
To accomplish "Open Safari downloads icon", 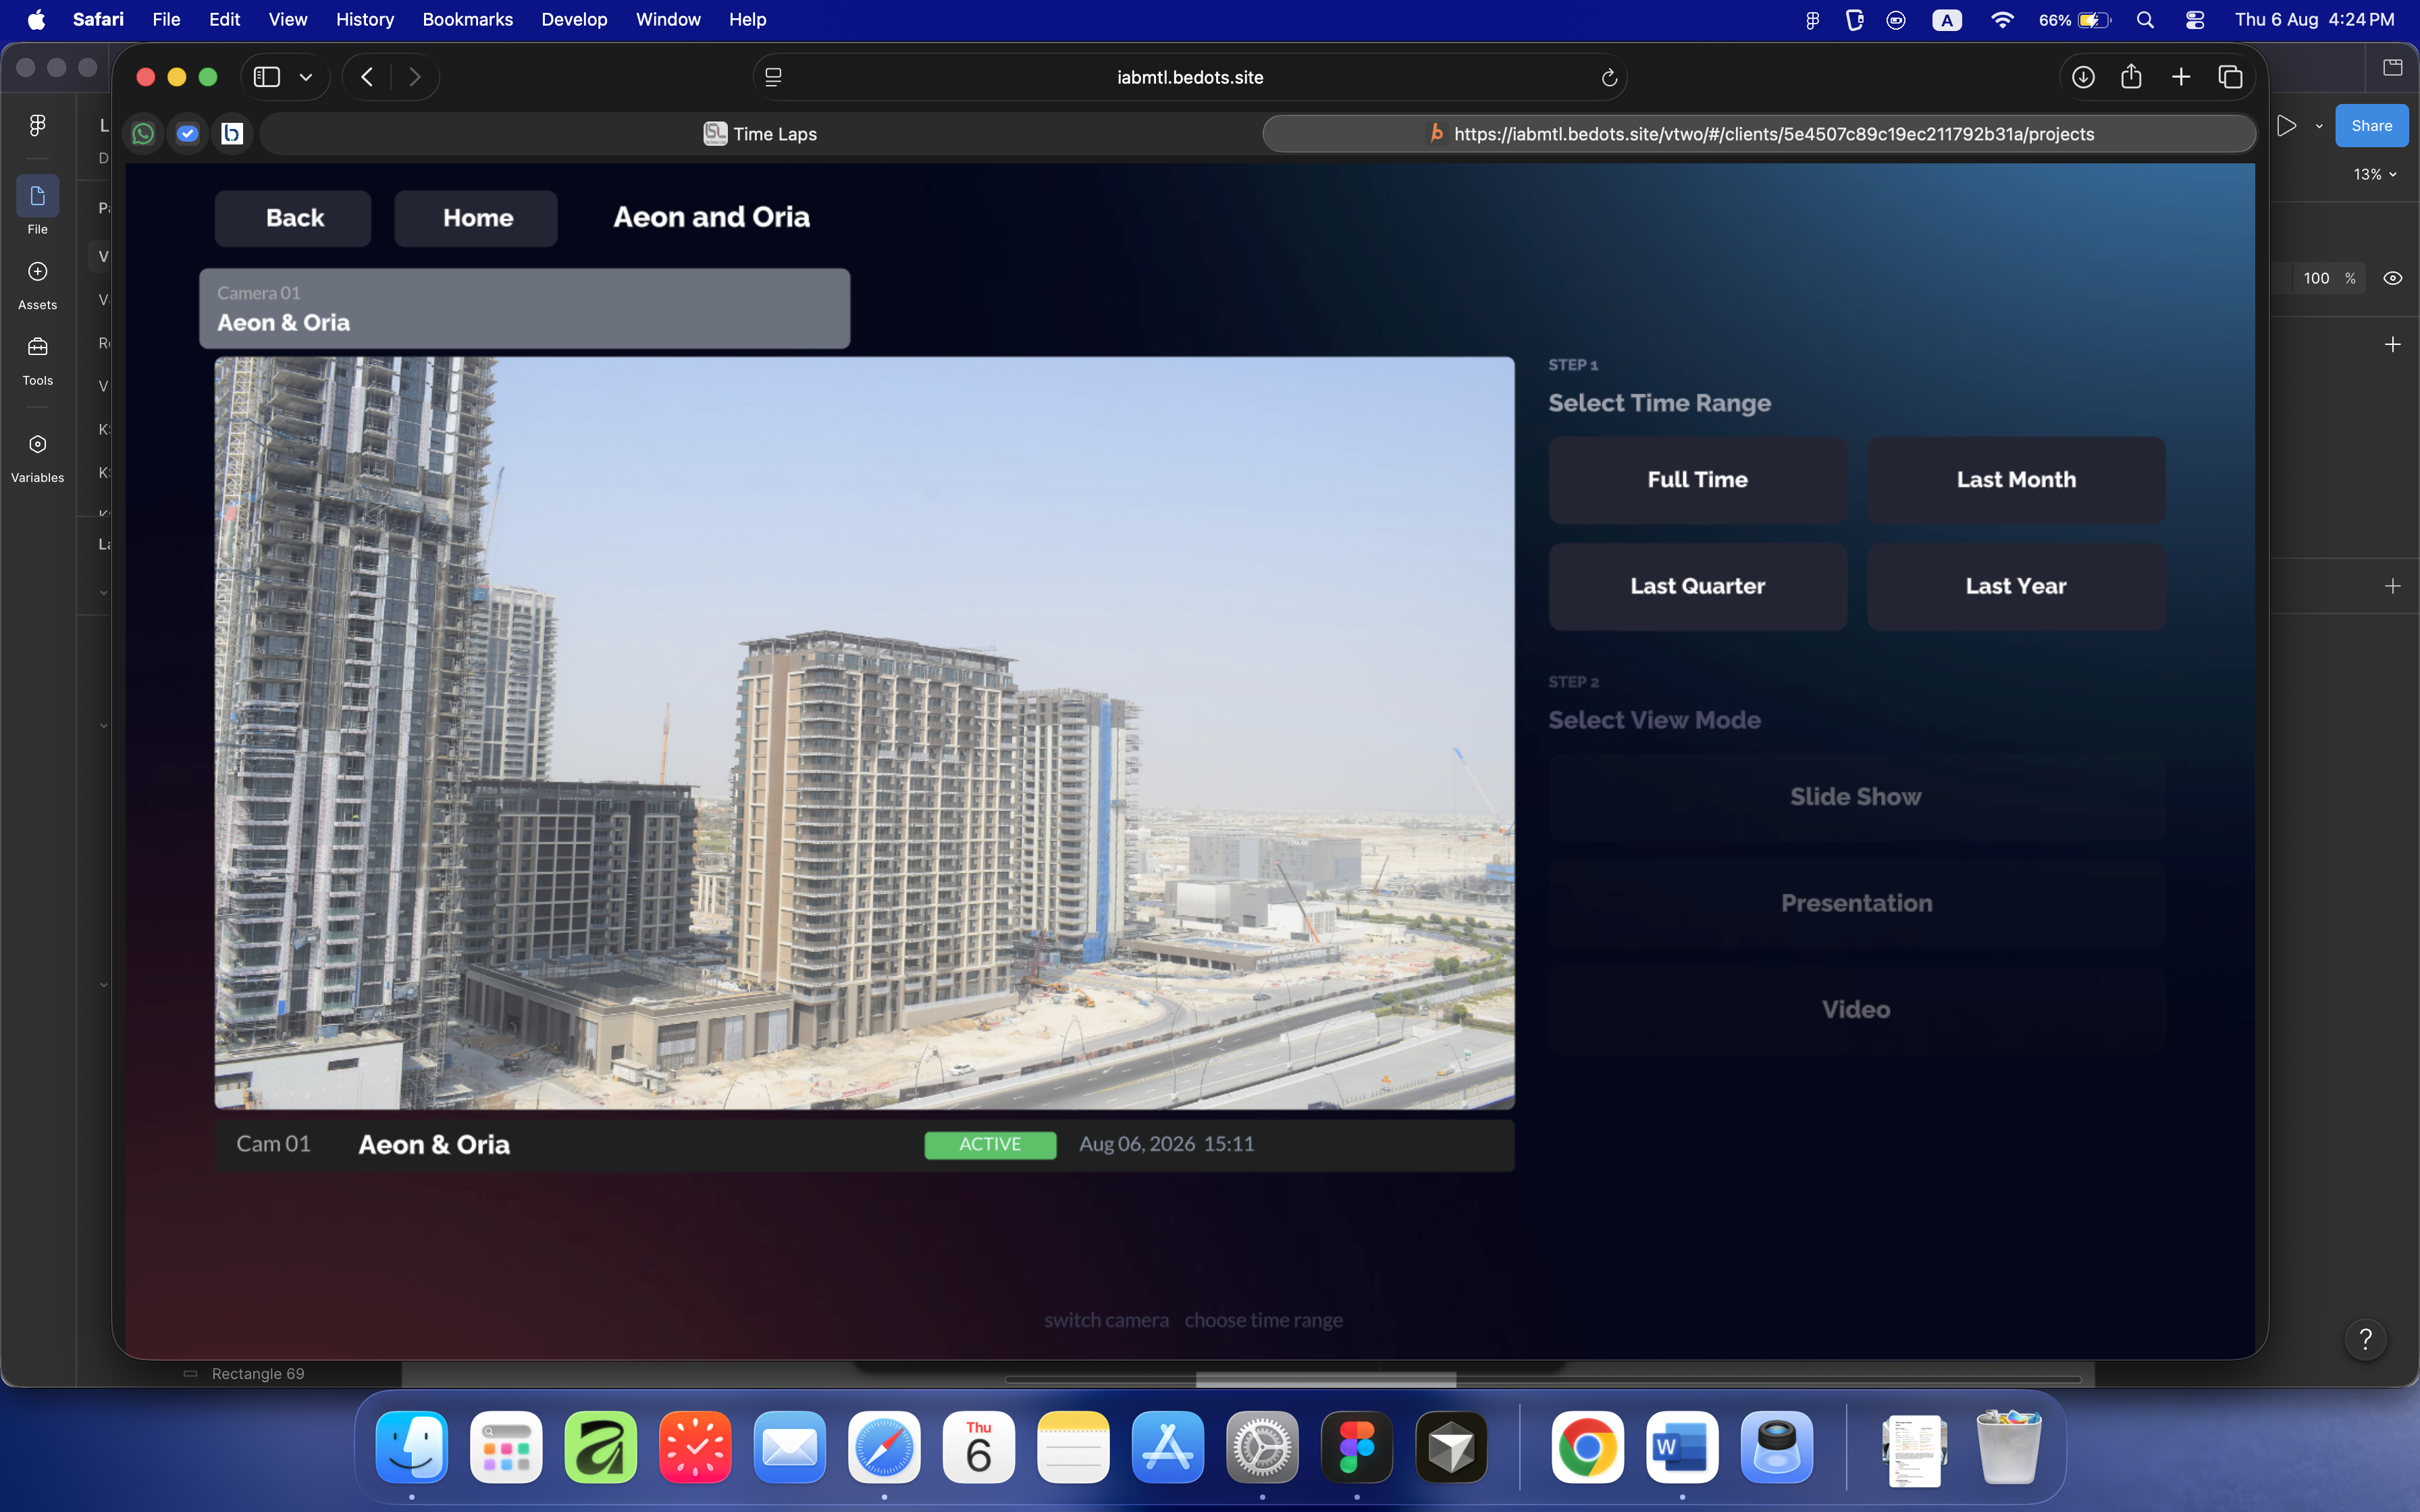I will point(2083,77).
